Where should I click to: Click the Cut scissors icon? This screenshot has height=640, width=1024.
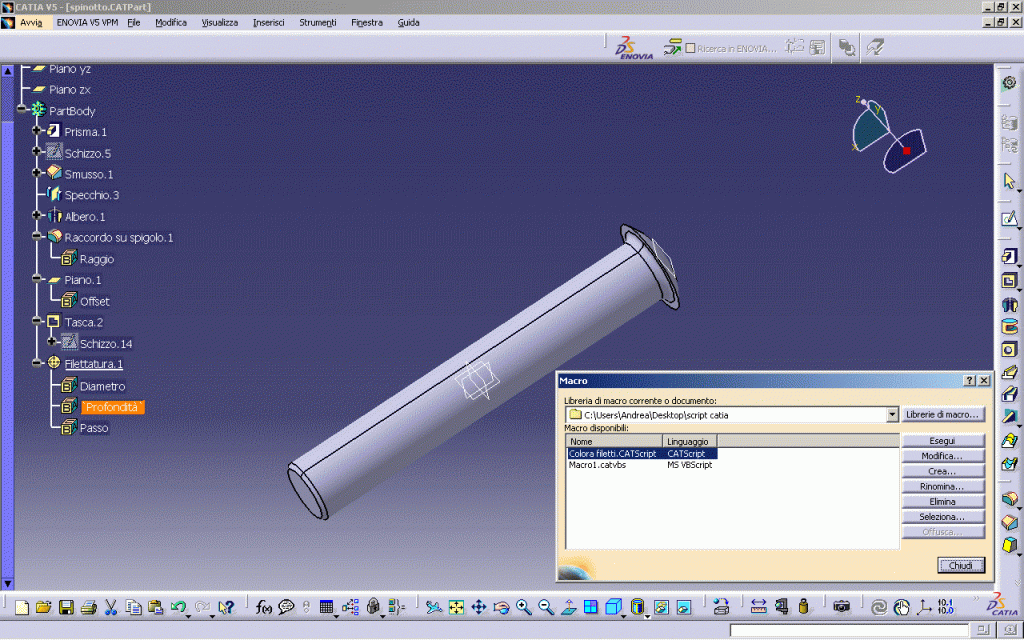[x=111, y=607]
